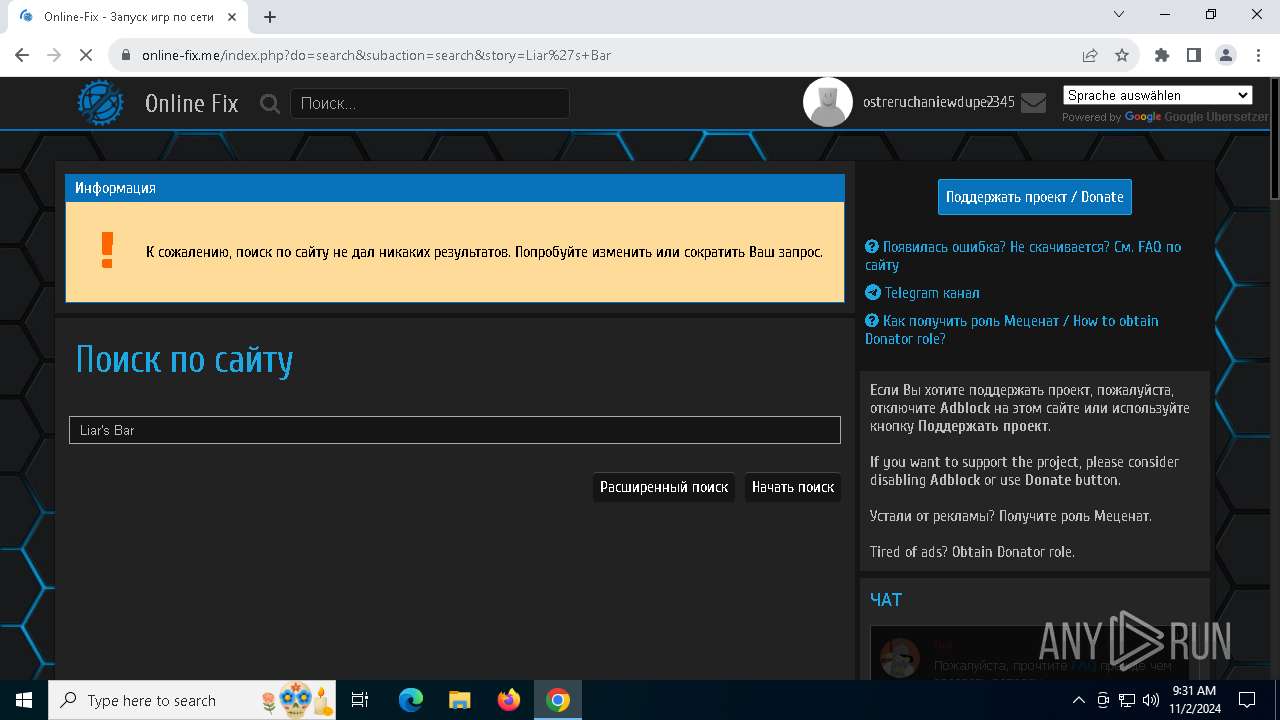Click the magnifier icon beside the header search field
This screenshot has height=720, width=1280.
pyautogui.click(x=270, y=103)
